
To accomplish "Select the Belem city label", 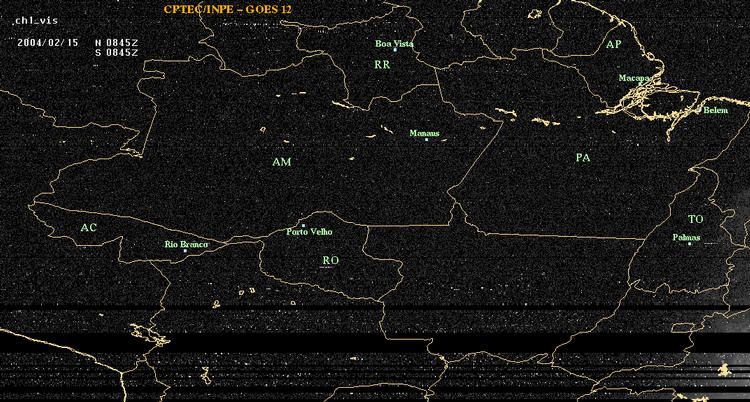I will click(x=716, y=111).
